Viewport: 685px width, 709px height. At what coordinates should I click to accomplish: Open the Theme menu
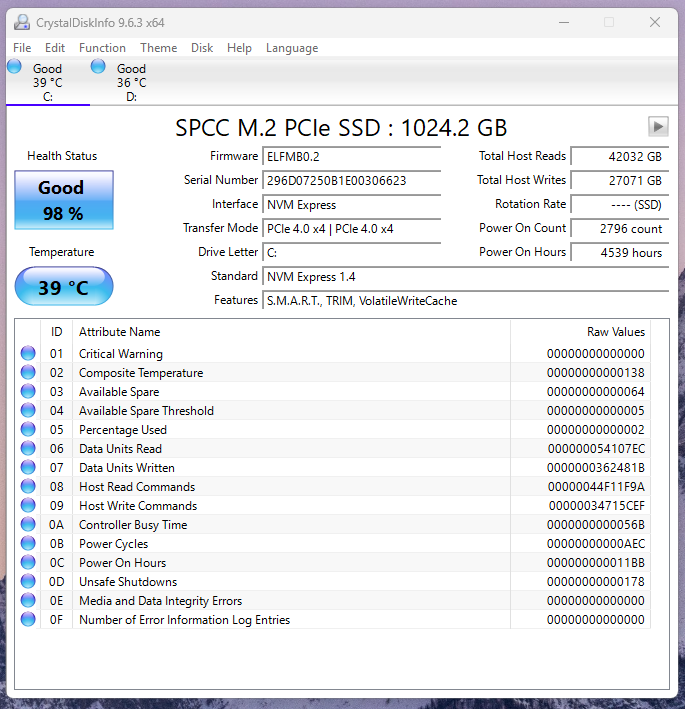[158, 48]
